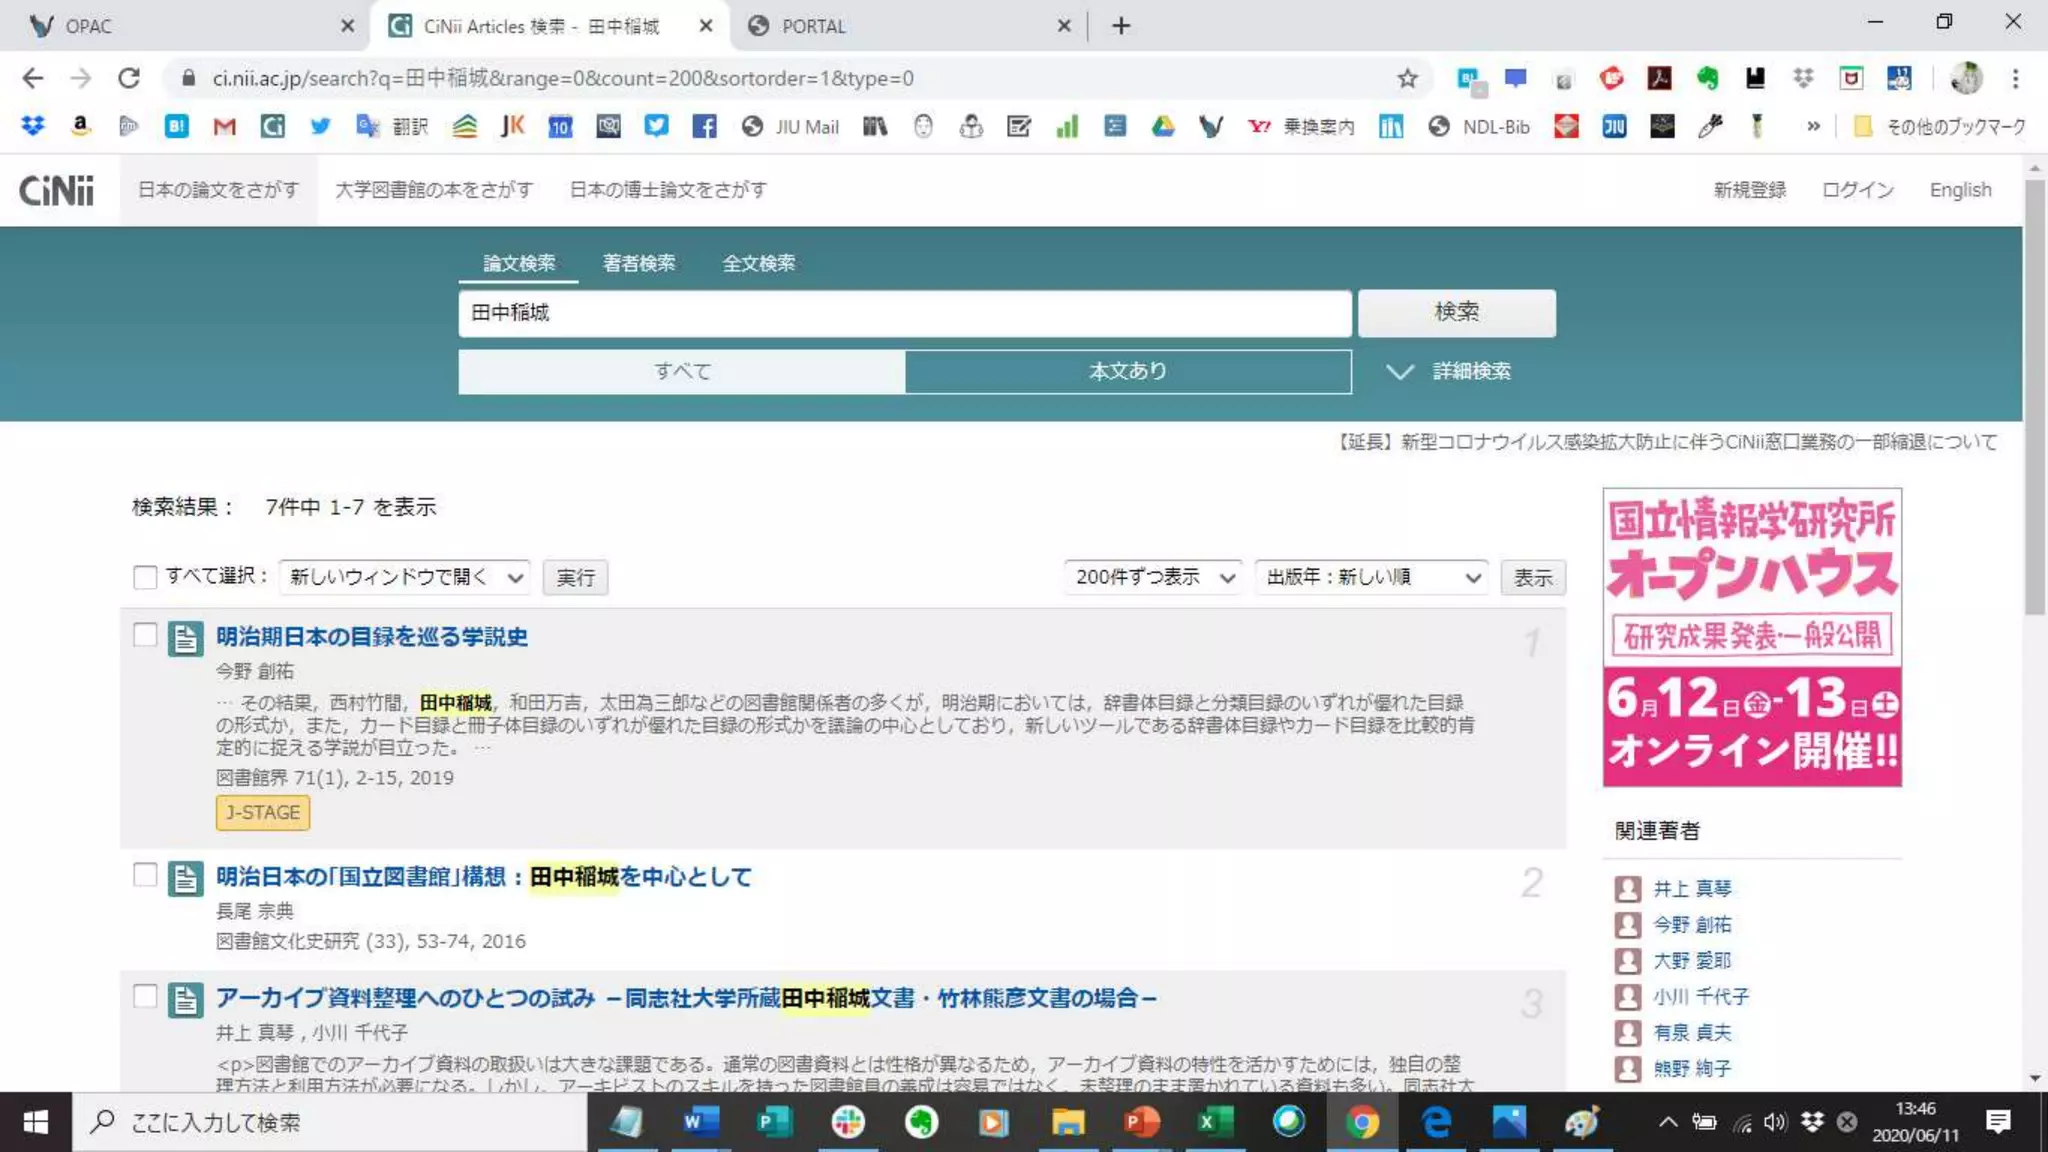Screen dimensions: 2048x1152
Task: Click the CiNii logo
Action: pos(56,190)
